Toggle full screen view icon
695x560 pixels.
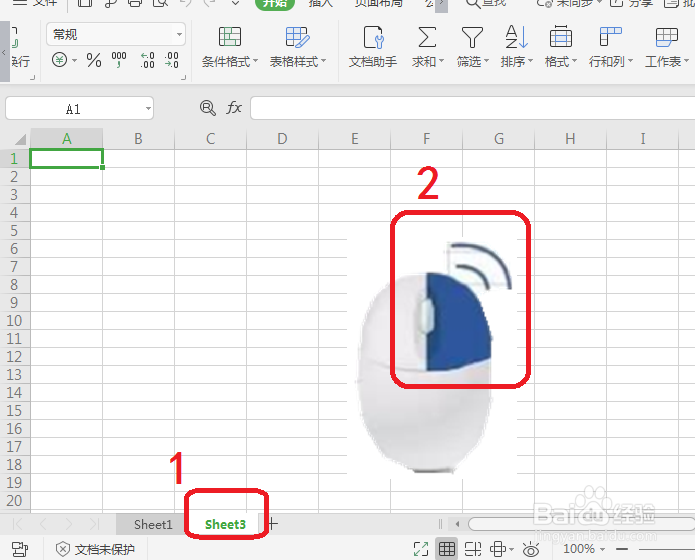tap(421, 549)
